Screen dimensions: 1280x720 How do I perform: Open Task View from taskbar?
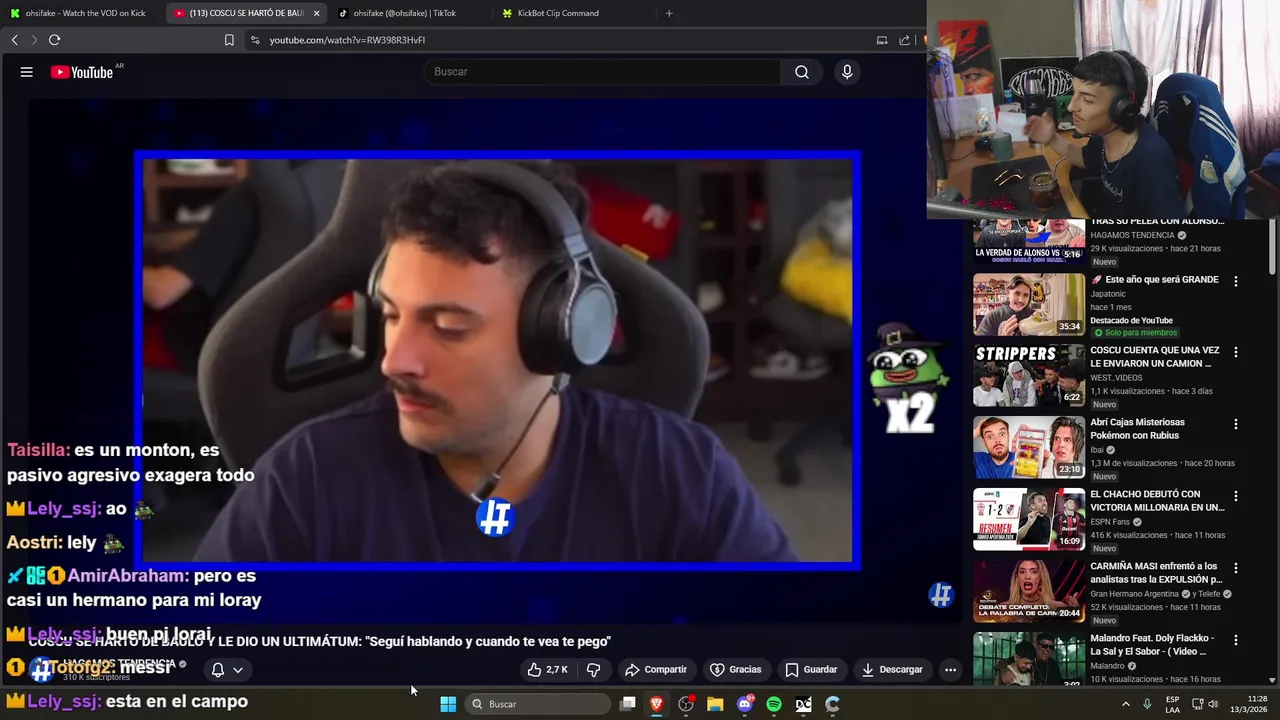coord(628,704)
